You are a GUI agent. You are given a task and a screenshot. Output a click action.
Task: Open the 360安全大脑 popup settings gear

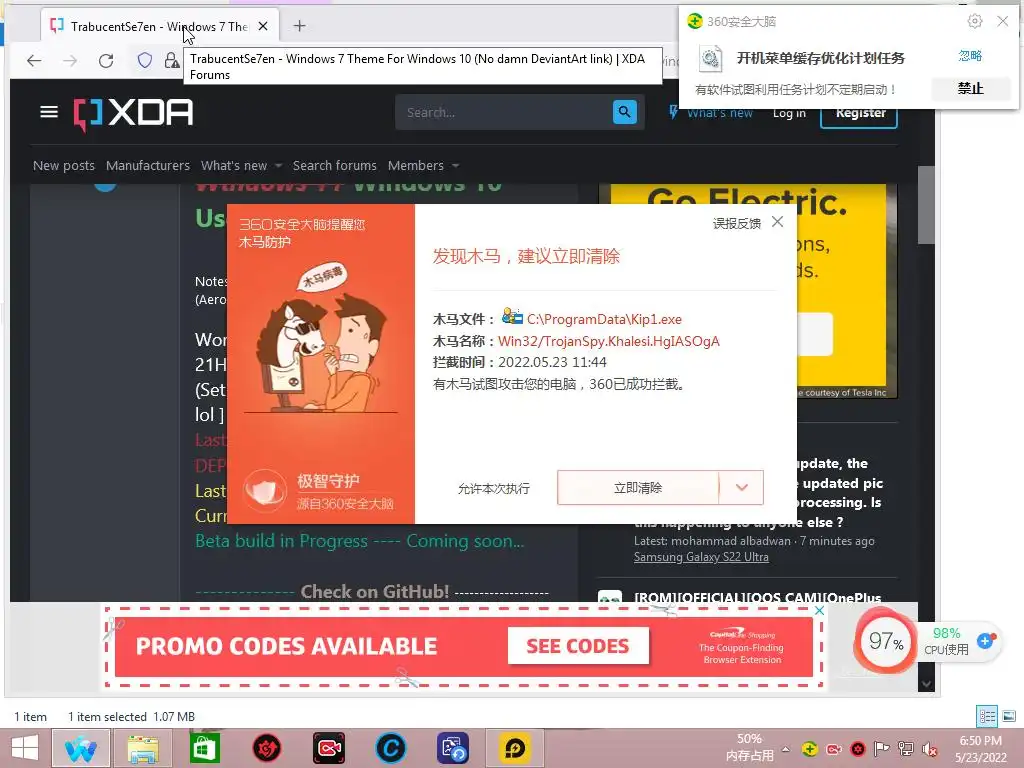pyautogui.click(x=975, y=22)
